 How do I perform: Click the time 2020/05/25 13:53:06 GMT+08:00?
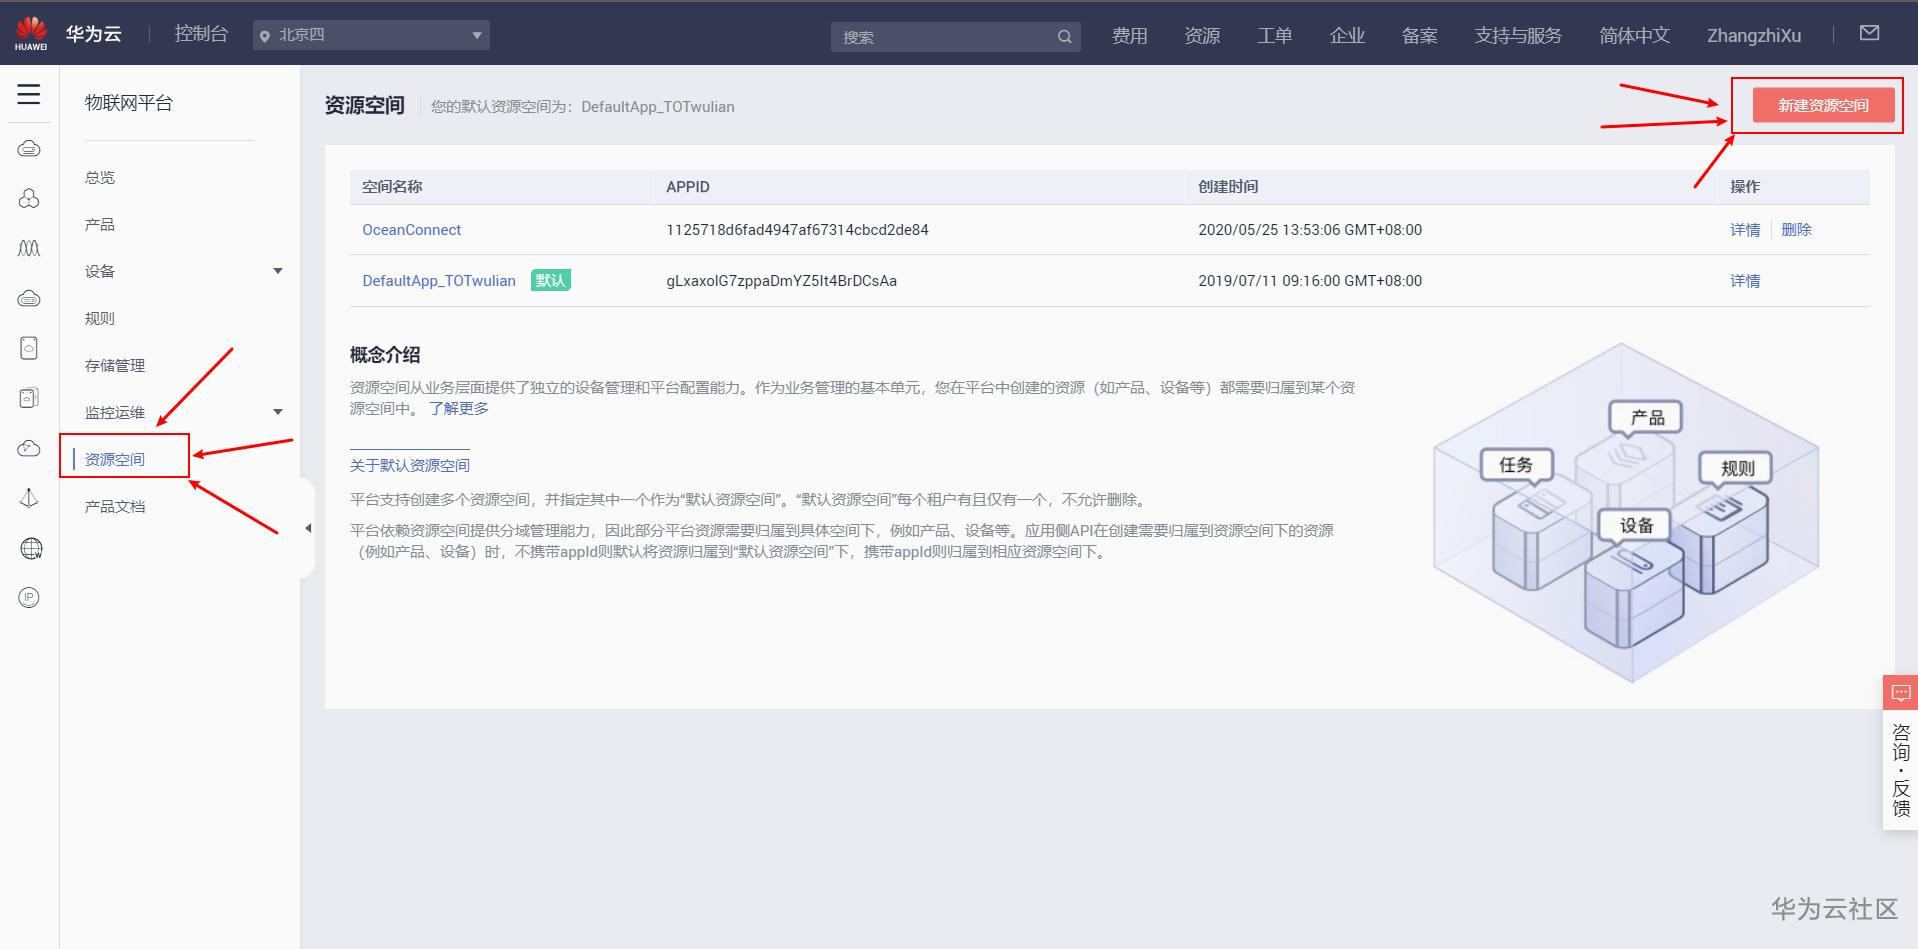coord(1310,230)
